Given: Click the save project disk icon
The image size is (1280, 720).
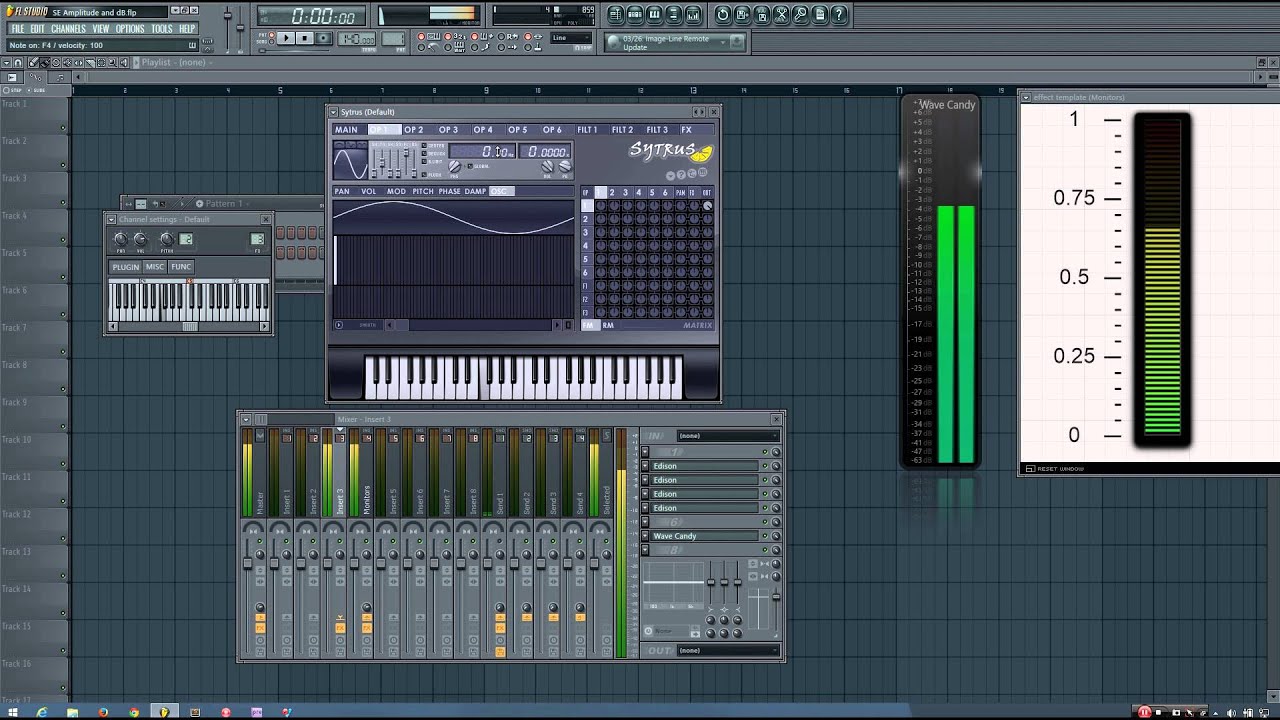Looking at the screenshot, I should pos(742,15).
